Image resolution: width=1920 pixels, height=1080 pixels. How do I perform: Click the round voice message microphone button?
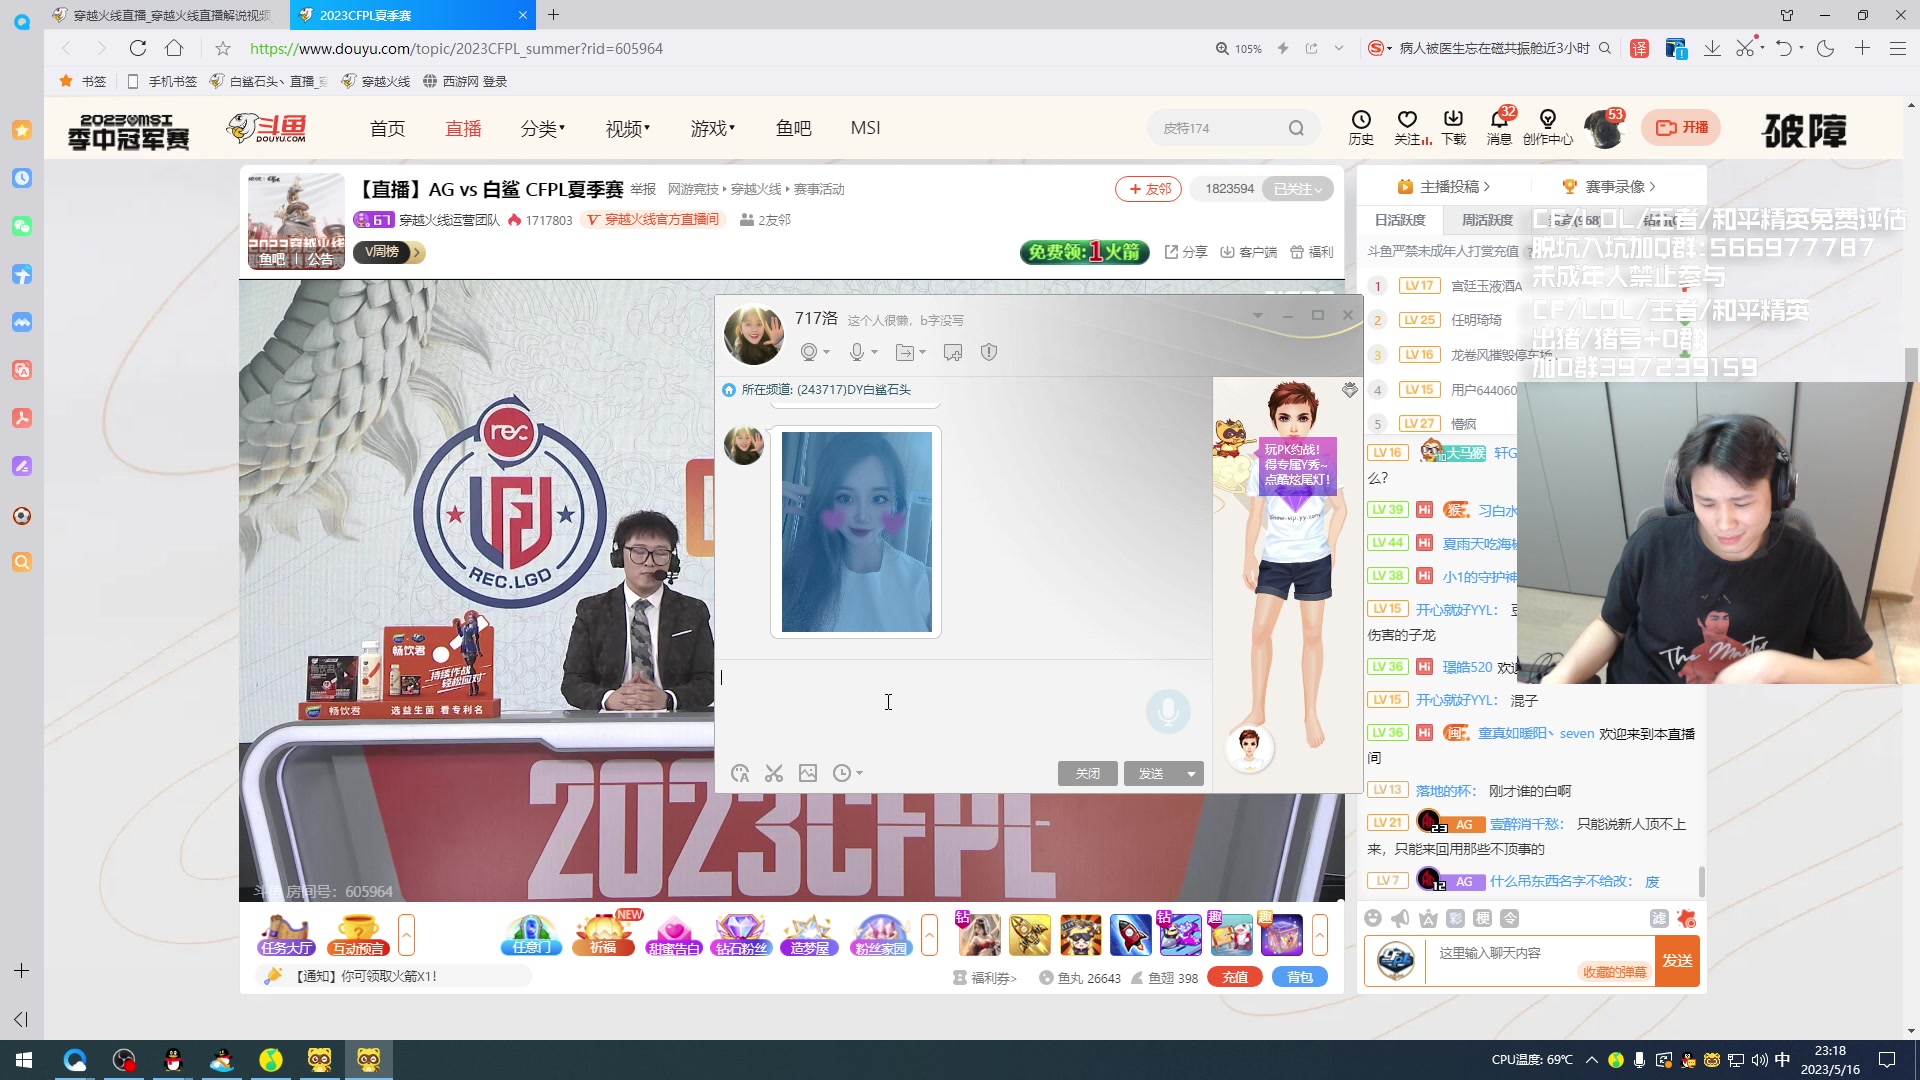[1168, 711]
